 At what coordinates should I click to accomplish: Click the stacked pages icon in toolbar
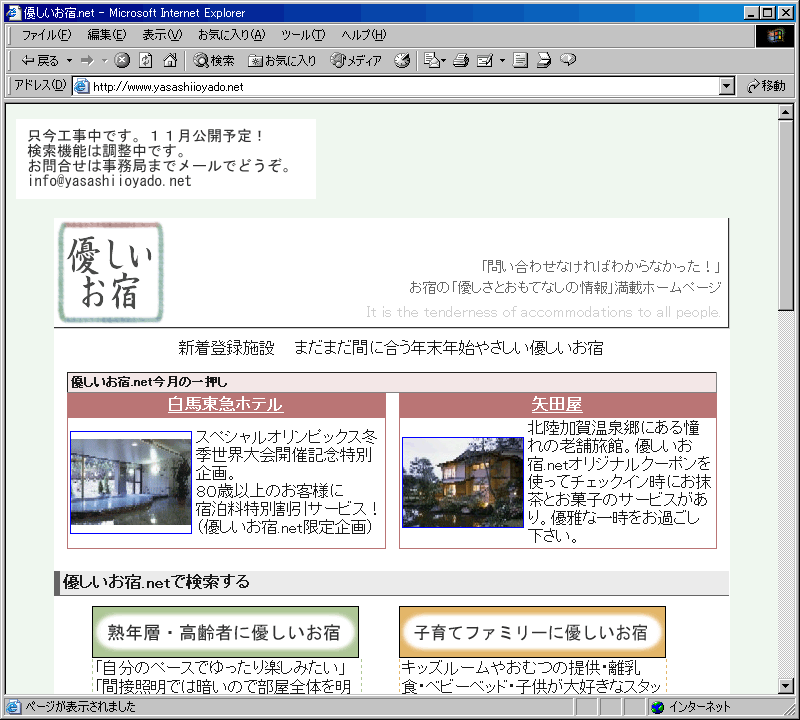544,60
